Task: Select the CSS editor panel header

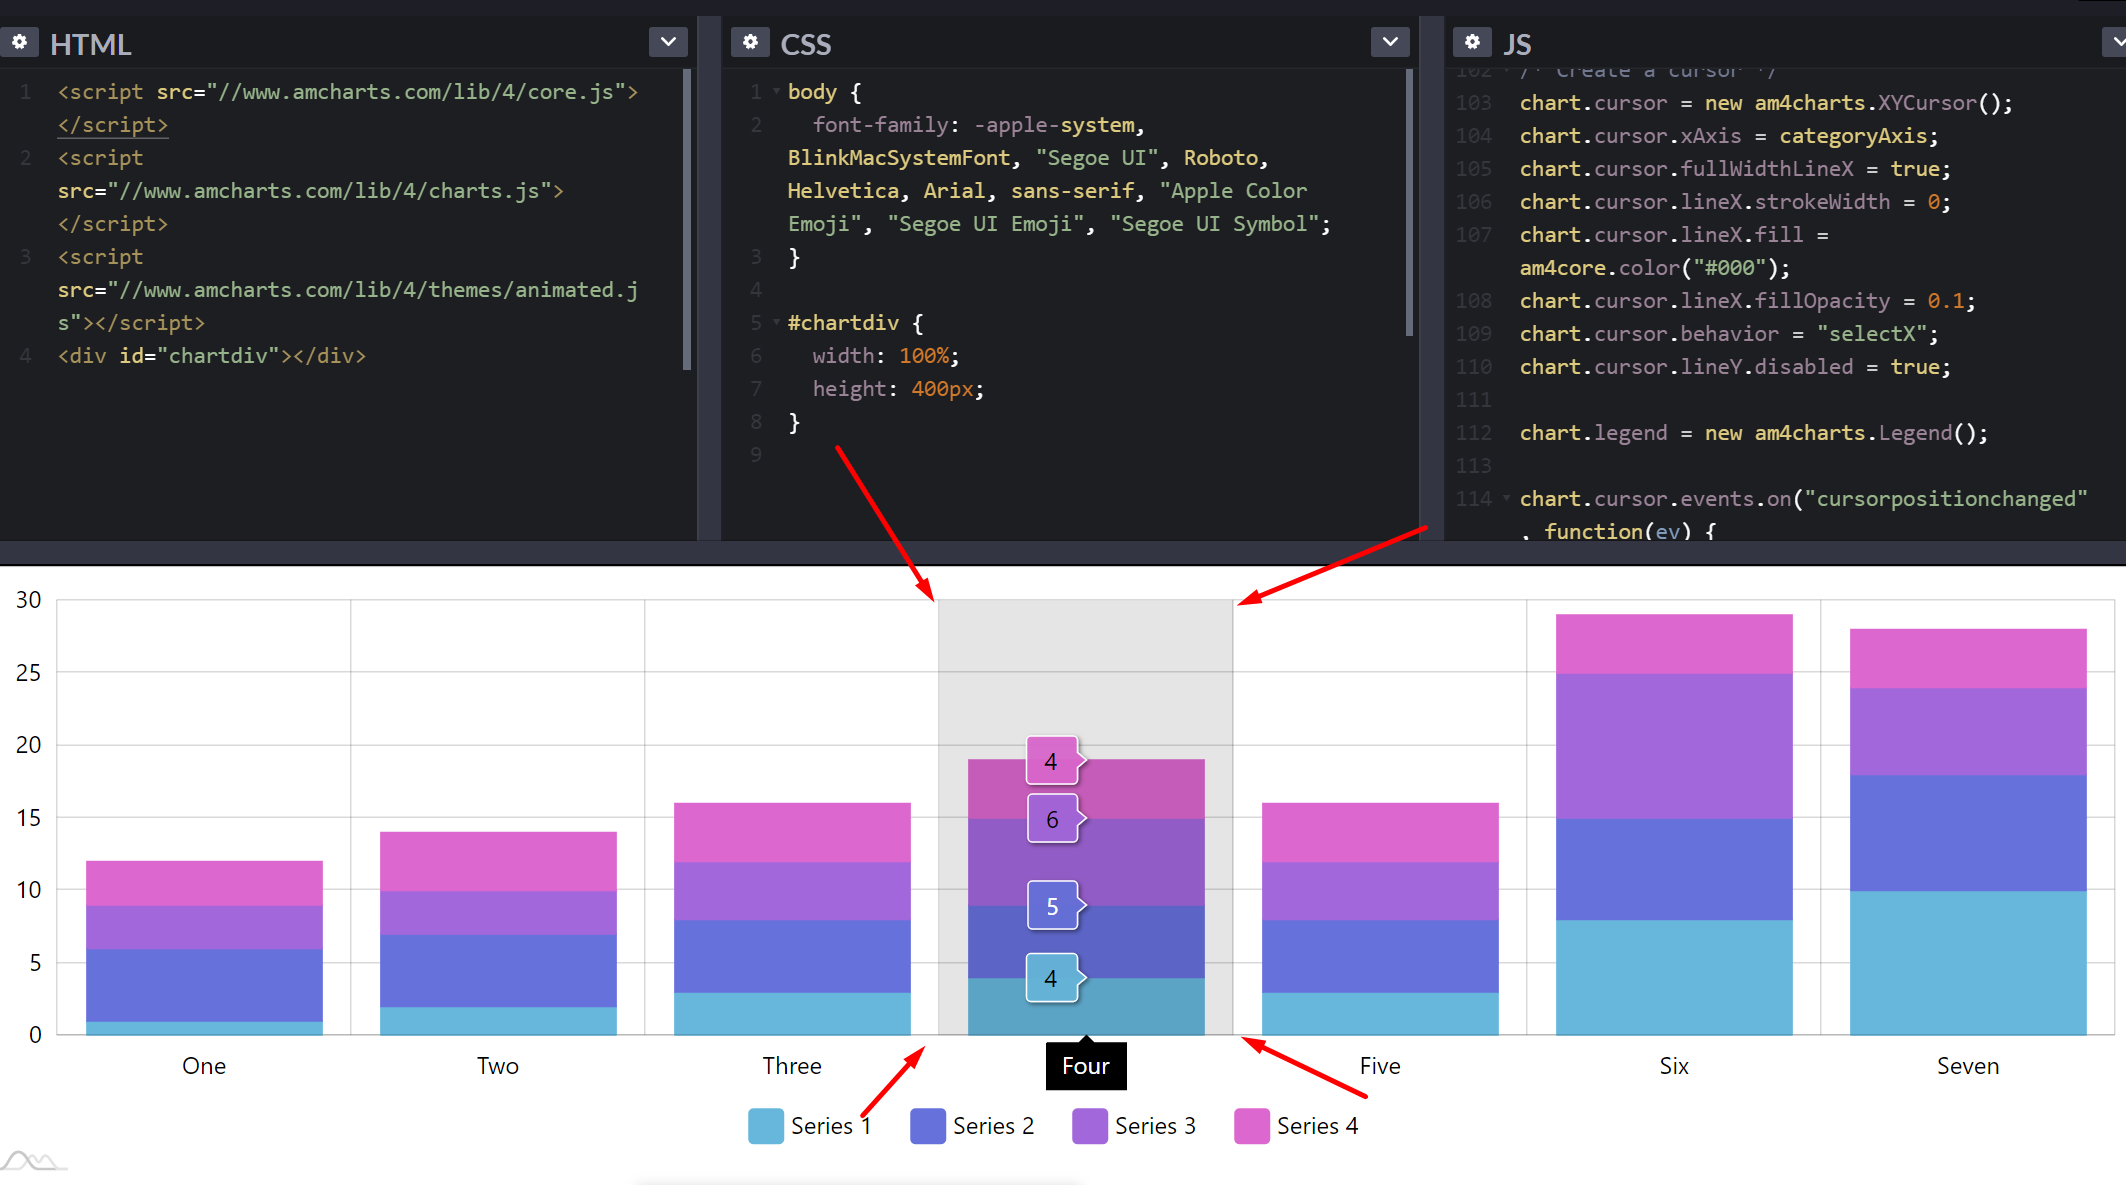Action: tap(806, 44)
